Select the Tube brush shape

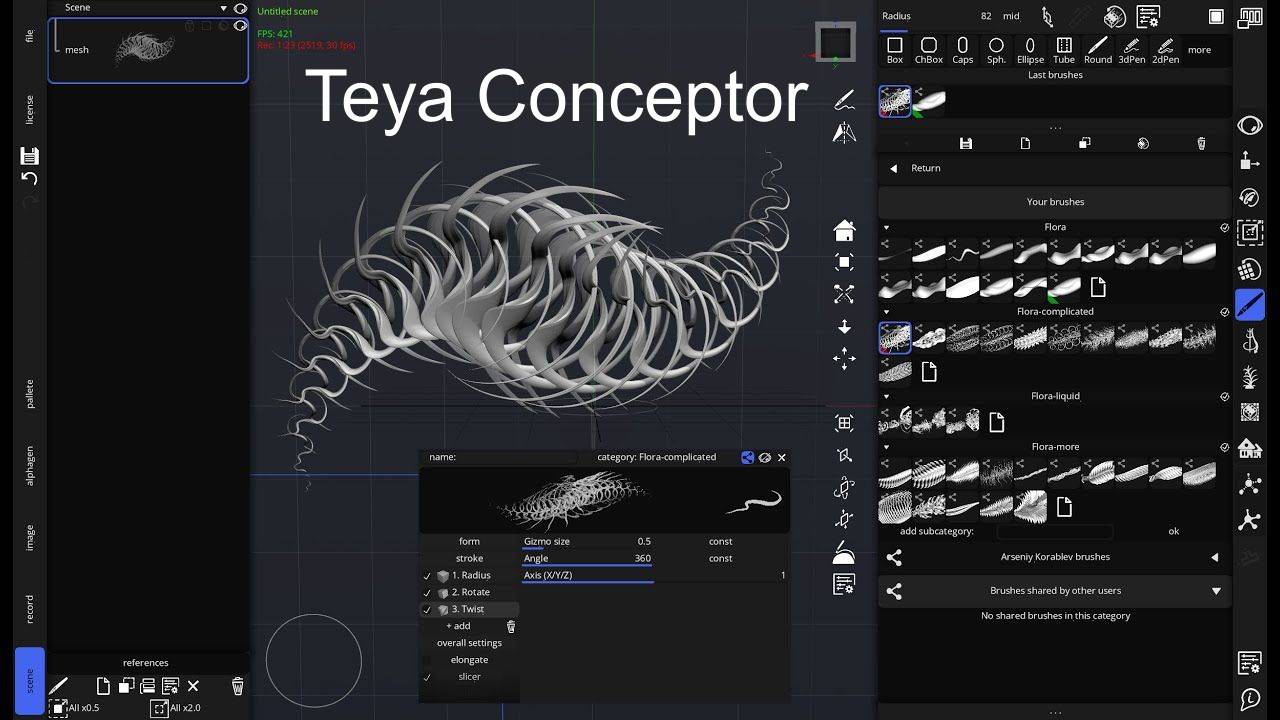(x=1063, y=50)
